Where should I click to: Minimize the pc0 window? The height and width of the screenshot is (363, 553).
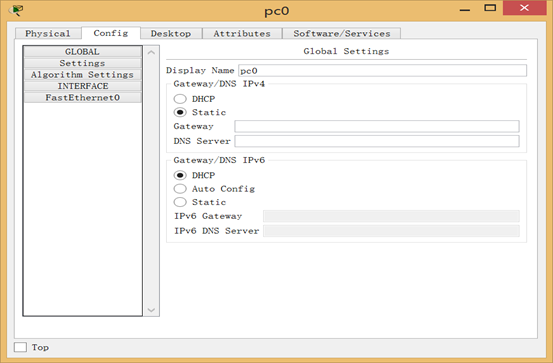pyautogui.click(x=465, y=9)
